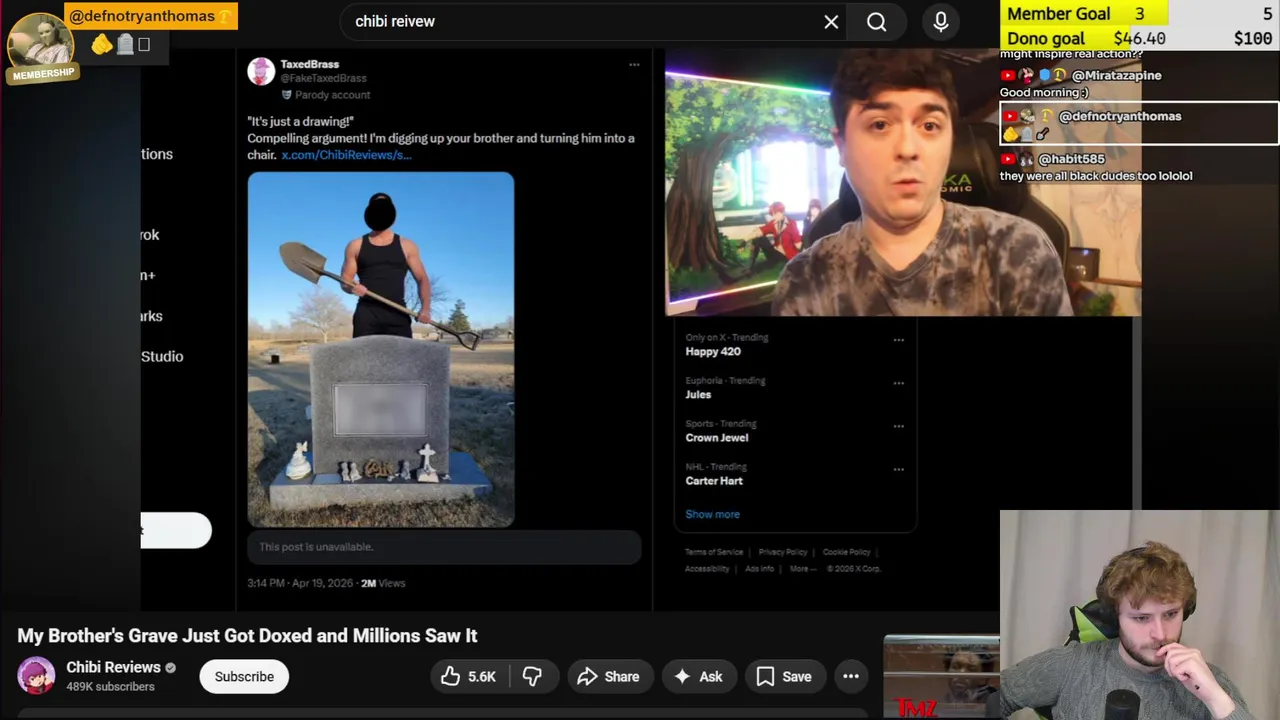Open more options for Carter Hart trend
Screen dimensions: 1280x720
pos(898,469)
